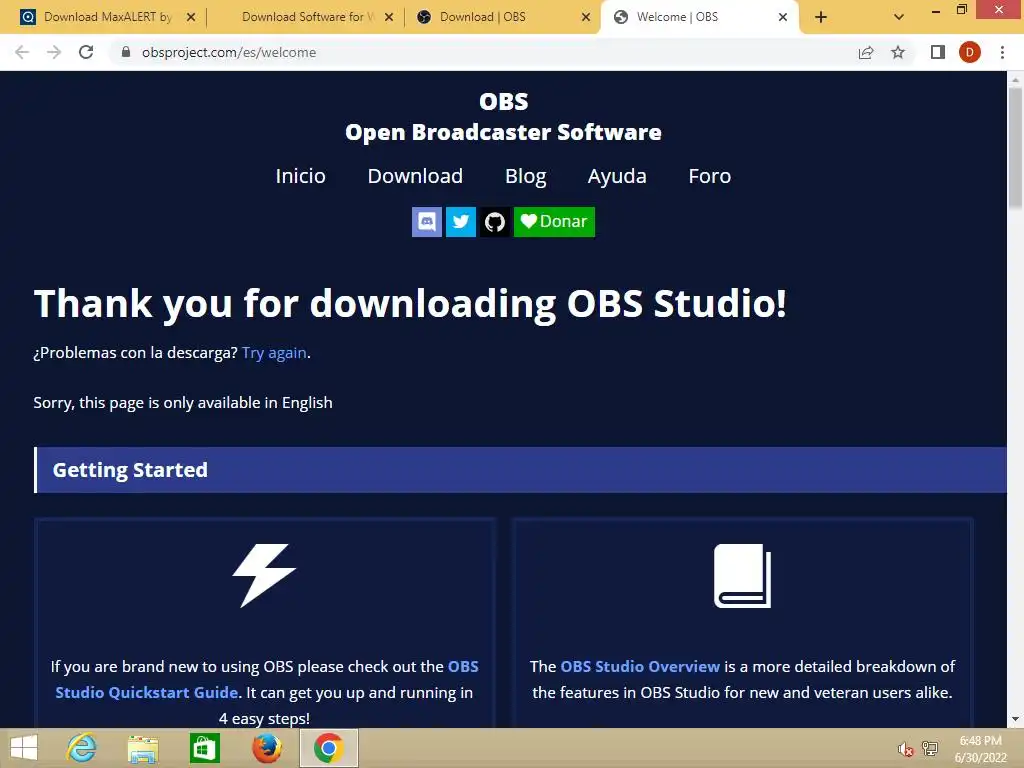The height and width of the screenshot is (768, 1024).
Task: Click the Chrome taskbar icon
Action: point(328,748)
